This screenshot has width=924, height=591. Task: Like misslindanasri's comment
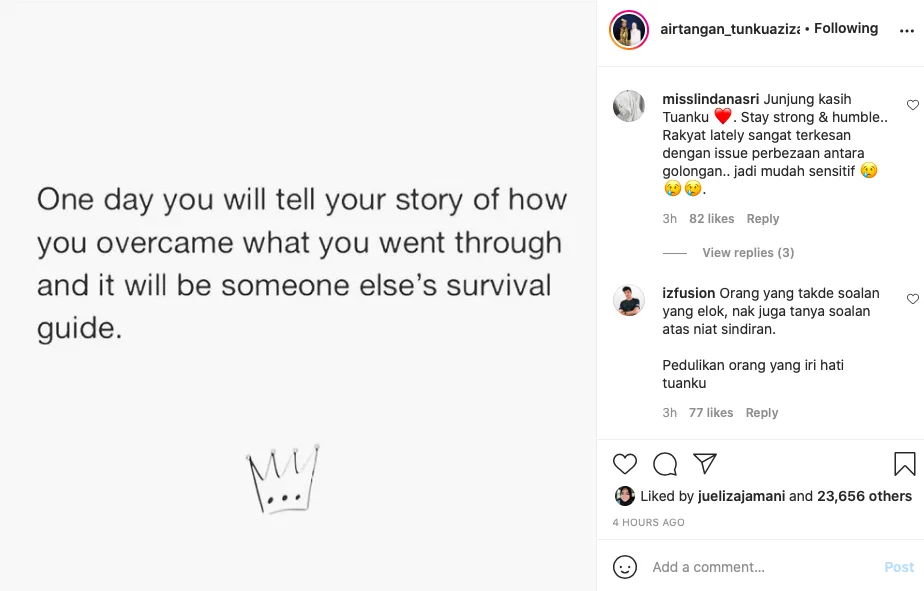click(x=912, y=105)
